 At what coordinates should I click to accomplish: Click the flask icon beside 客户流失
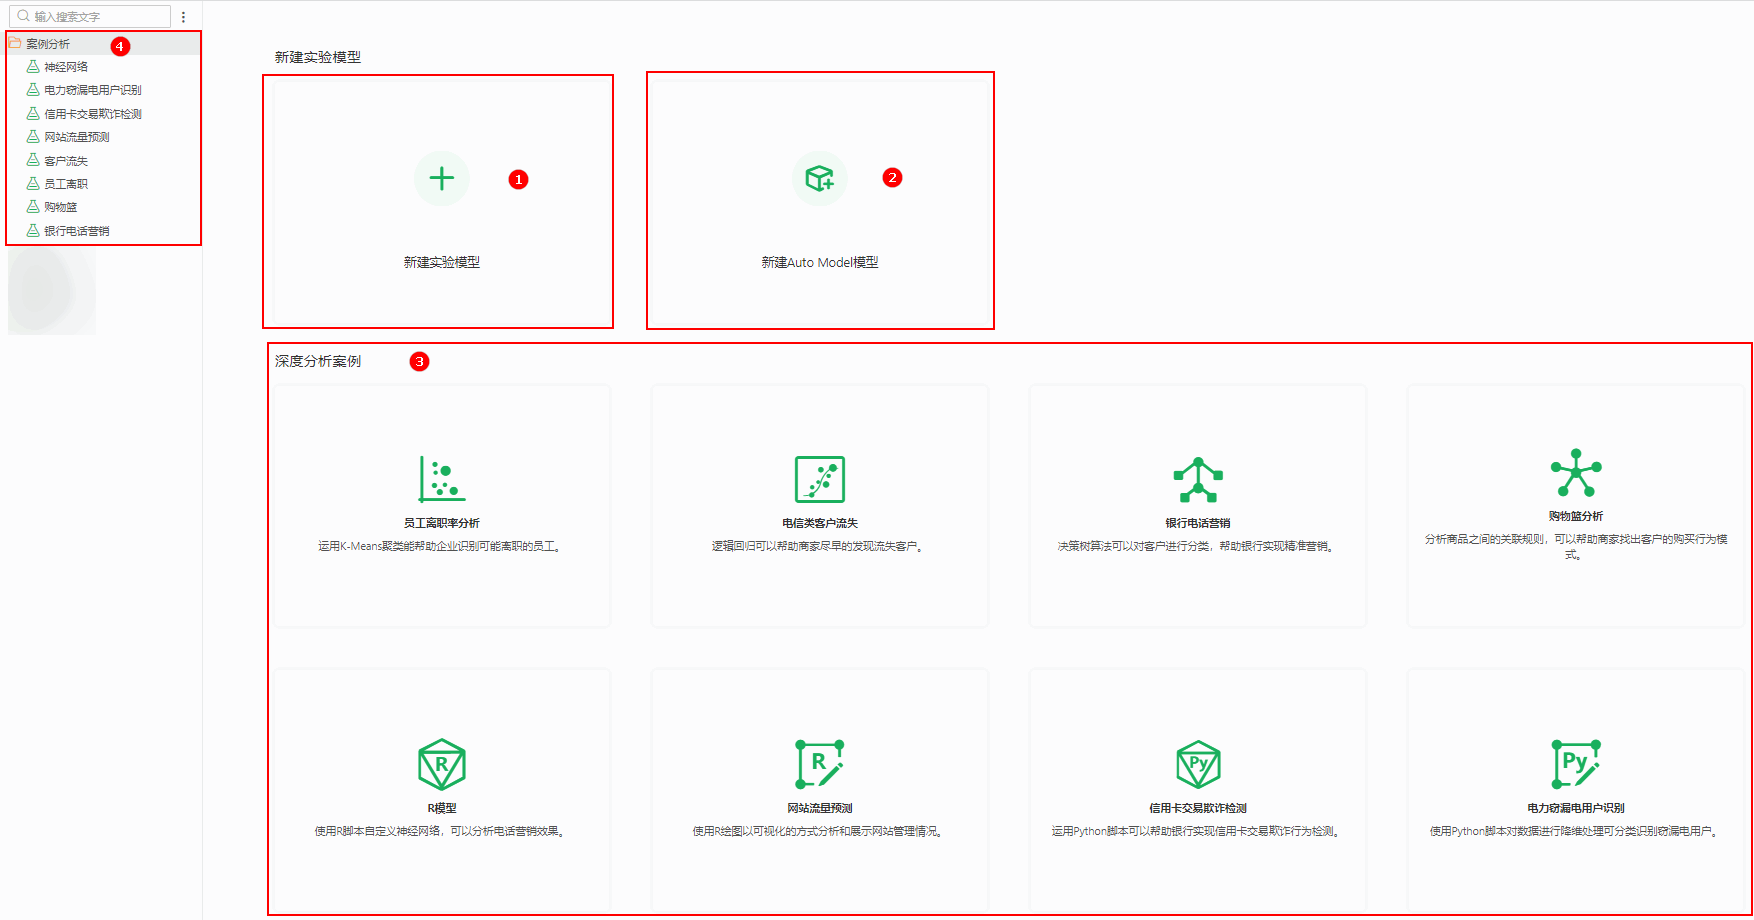click(33, 160)
